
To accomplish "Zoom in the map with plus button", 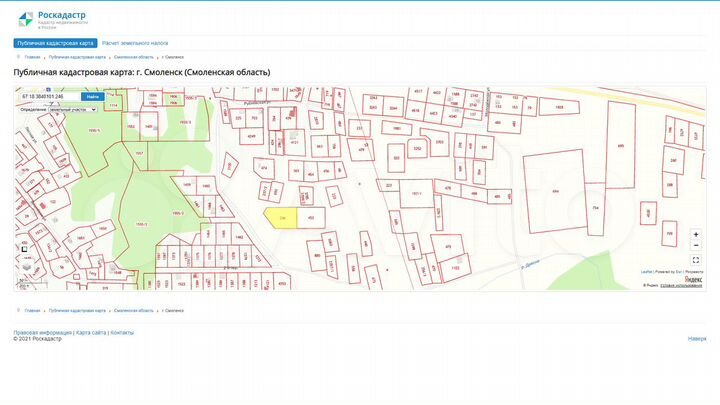I will click(x=696, y=235).
